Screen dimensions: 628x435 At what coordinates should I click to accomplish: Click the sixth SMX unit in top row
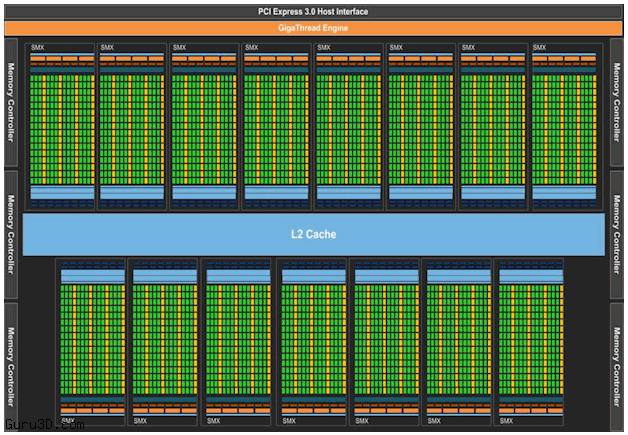tap(420, 126)
